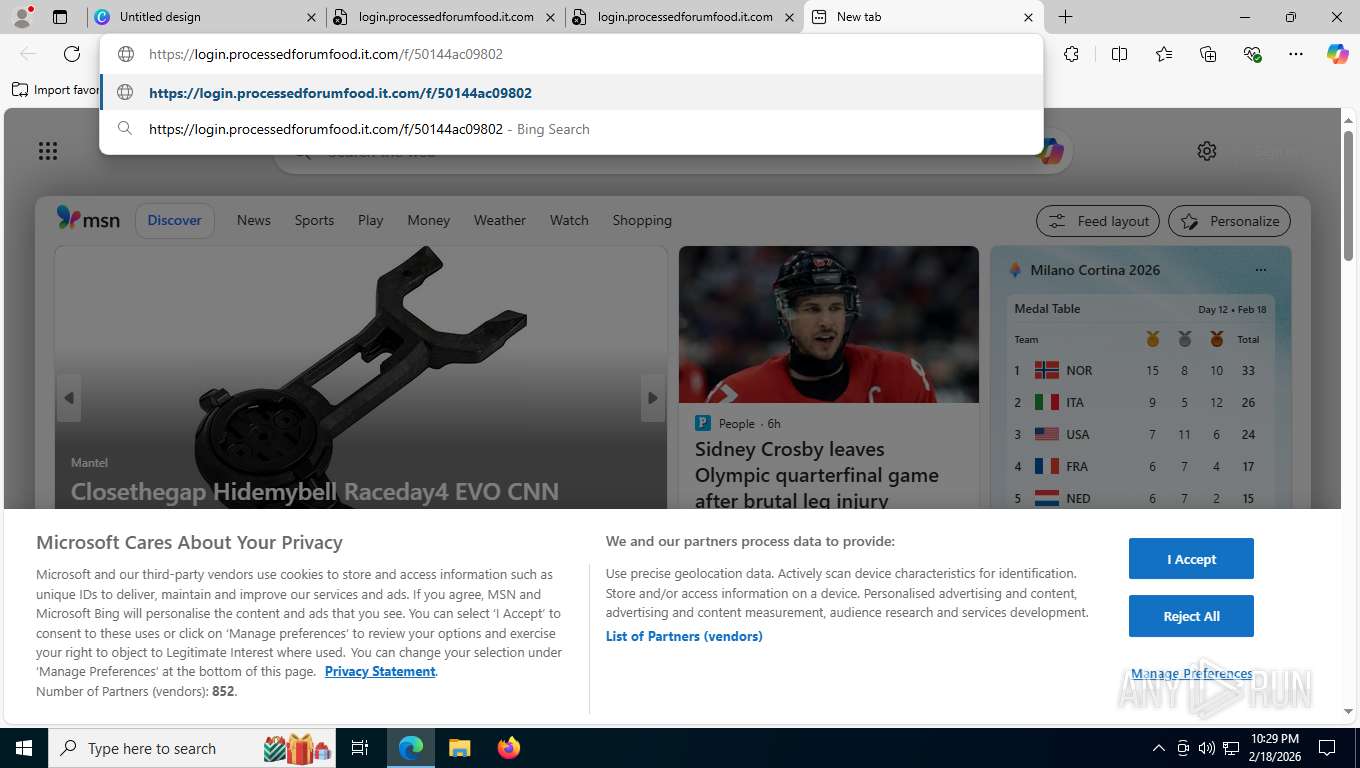This screenshot has width=1360, height=768.
Task: Open the Weather tab
Action: 500,220
